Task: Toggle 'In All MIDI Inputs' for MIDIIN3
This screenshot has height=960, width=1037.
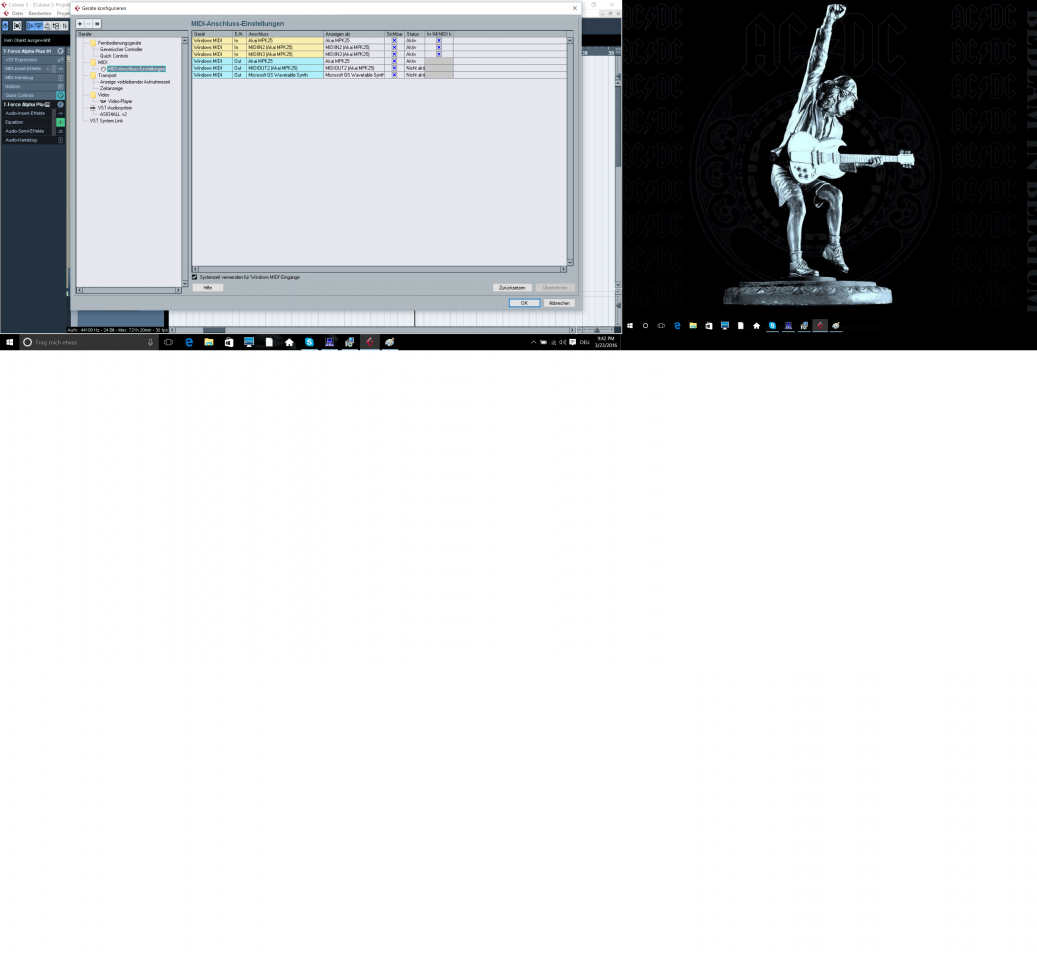Action: point(439,54)
